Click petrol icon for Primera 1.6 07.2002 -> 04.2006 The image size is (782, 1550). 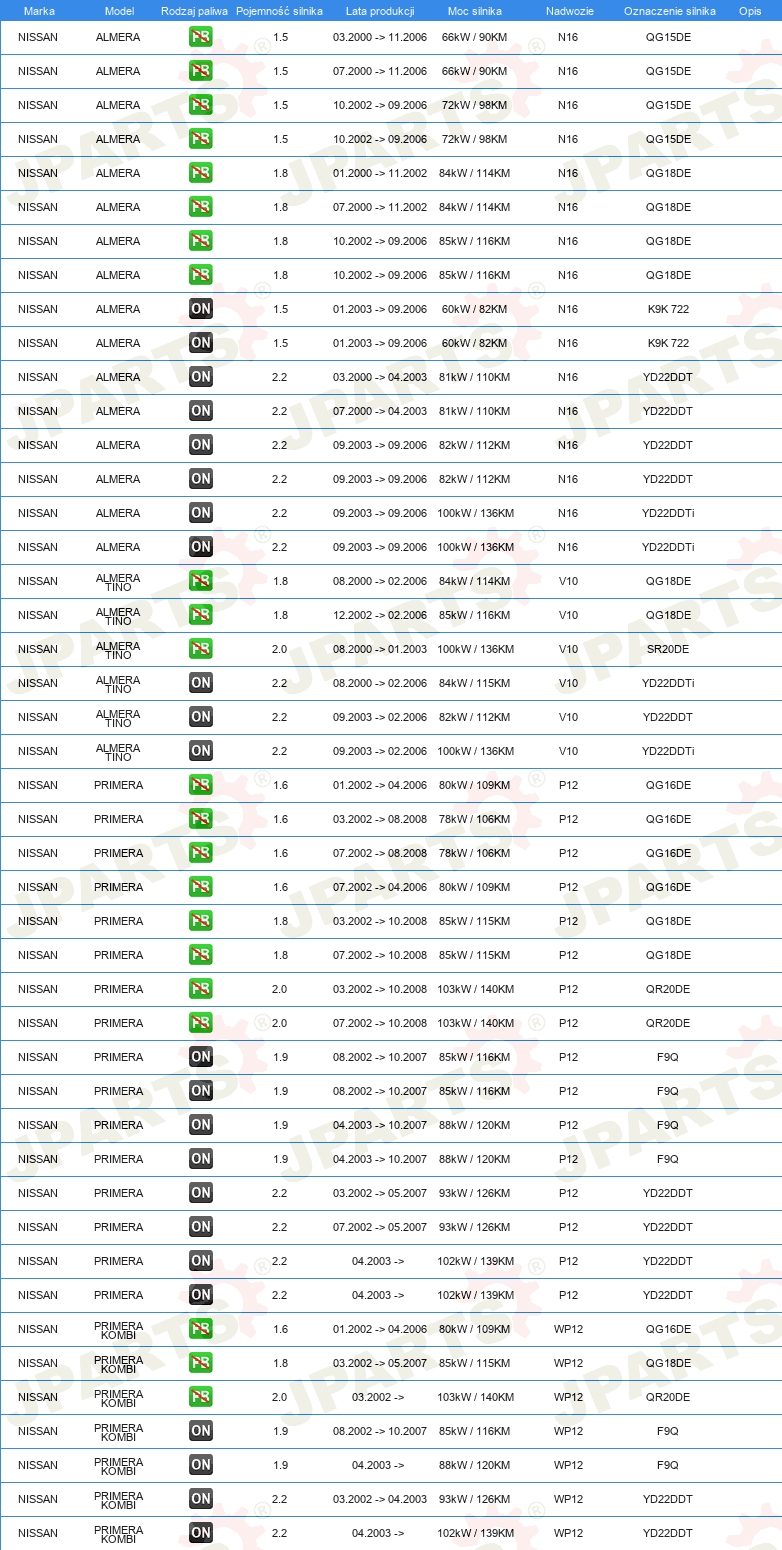coord(200,887)
